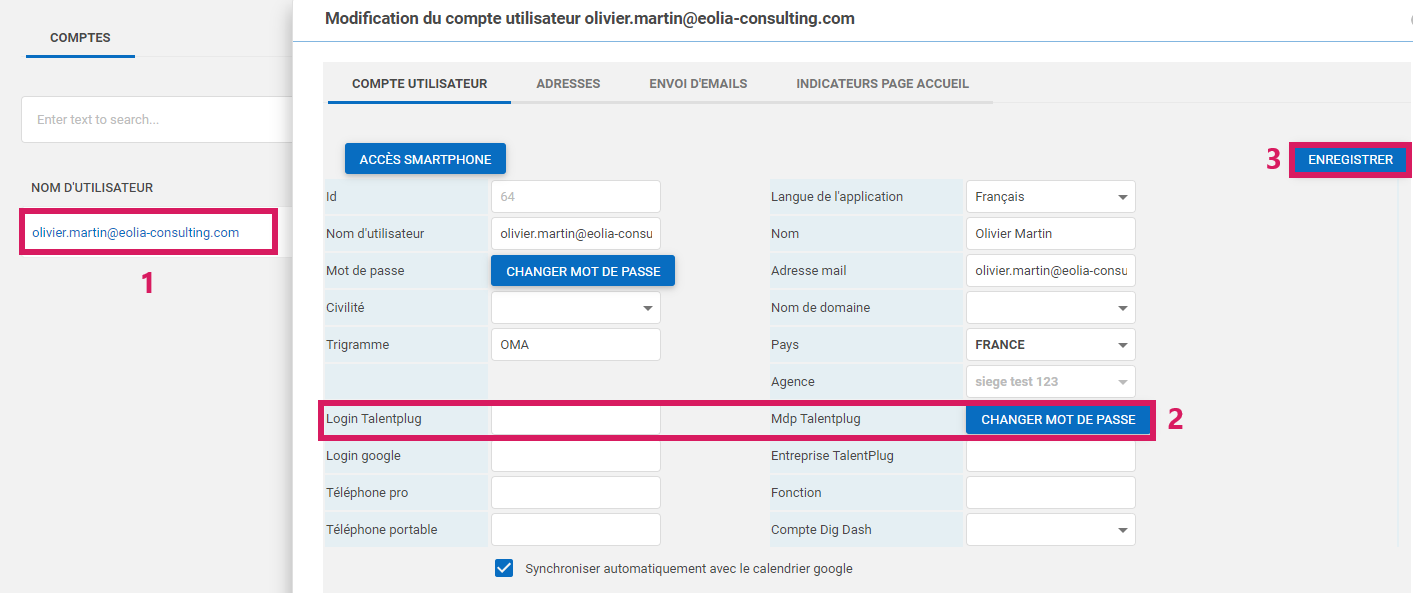Click the Enregistrer button
1413x593 pixels.
coord(1350,160)
